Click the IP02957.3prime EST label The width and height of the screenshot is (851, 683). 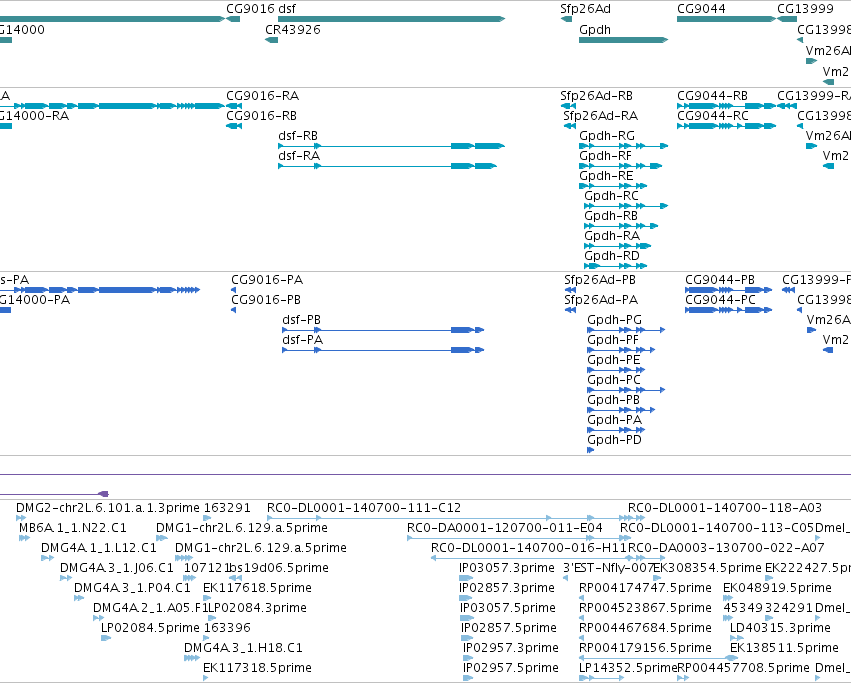[x=511, y=648]
